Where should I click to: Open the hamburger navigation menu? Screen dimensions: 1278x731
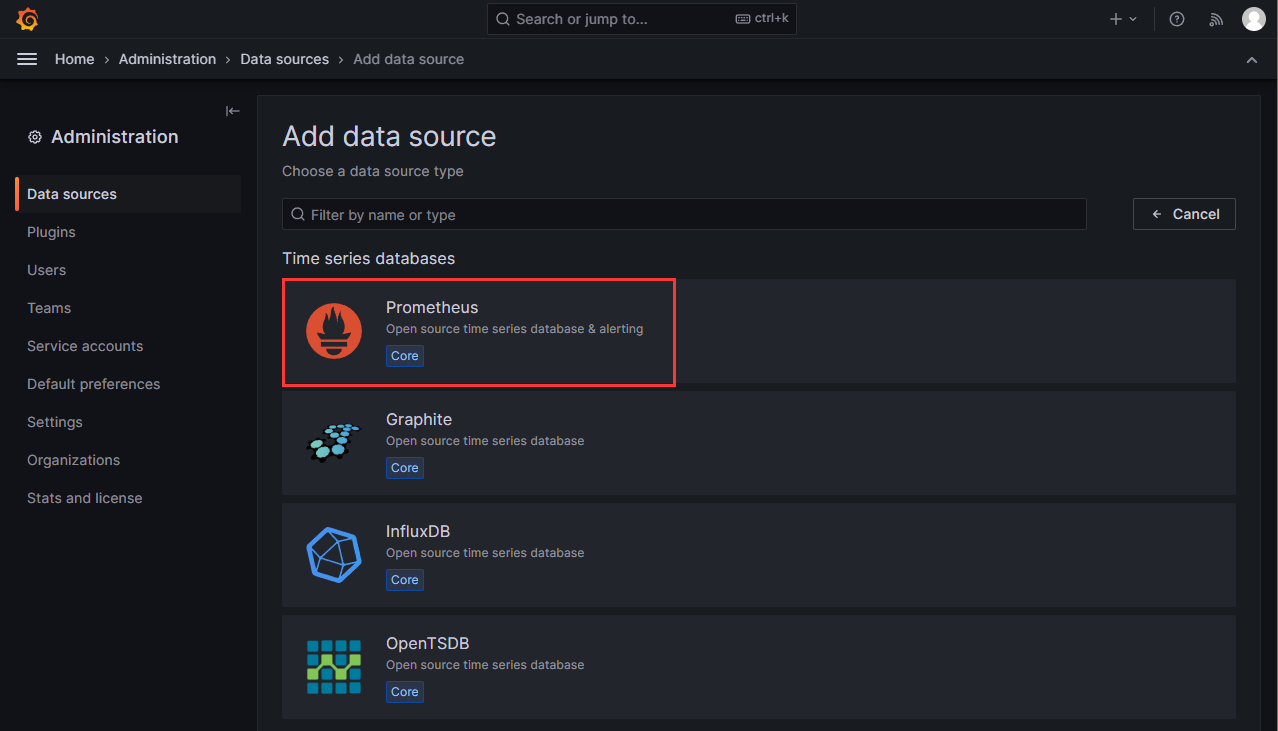tap(27, 59)
